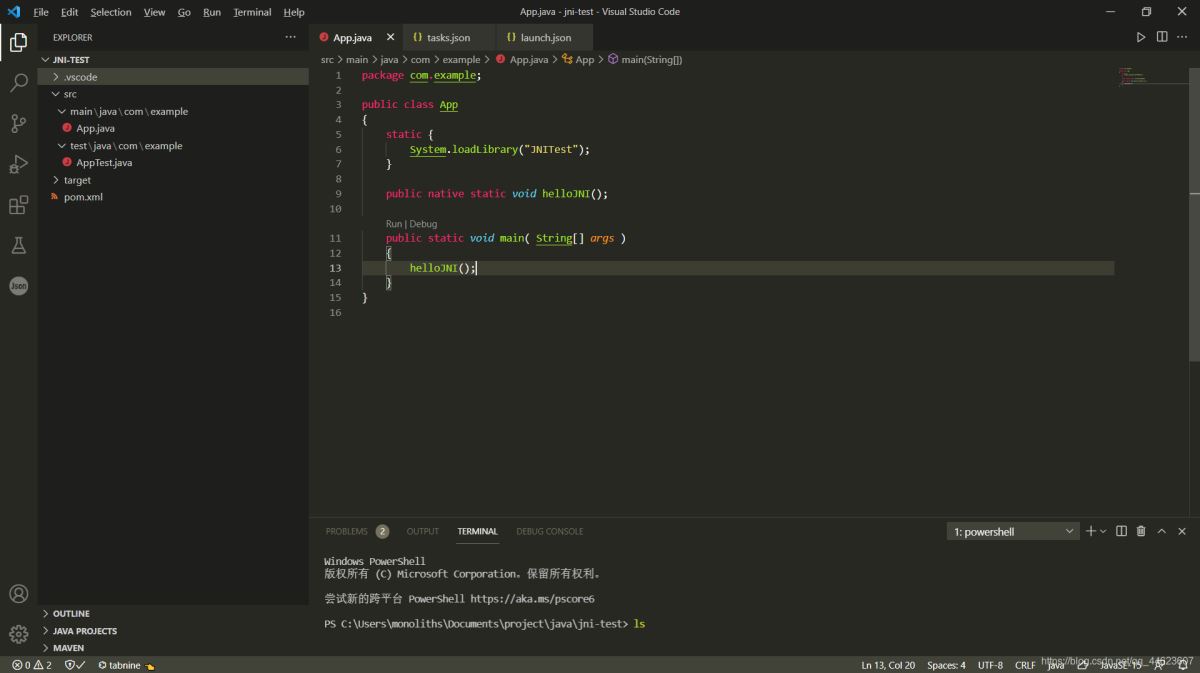Click the Ln 13, Col 20 status item
This screenshot has height=673, width=1200.
pos(888,665)
